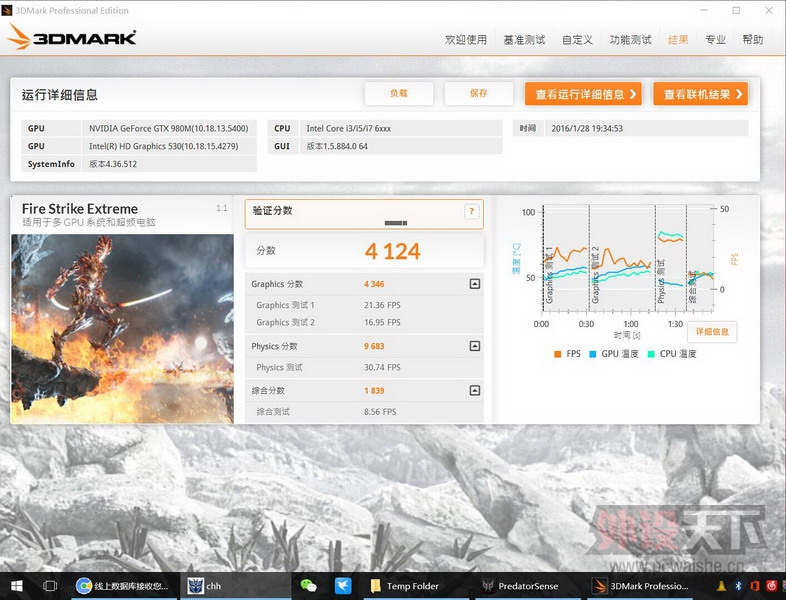Click the yellow bell tray icon

[x=721, y=586]
